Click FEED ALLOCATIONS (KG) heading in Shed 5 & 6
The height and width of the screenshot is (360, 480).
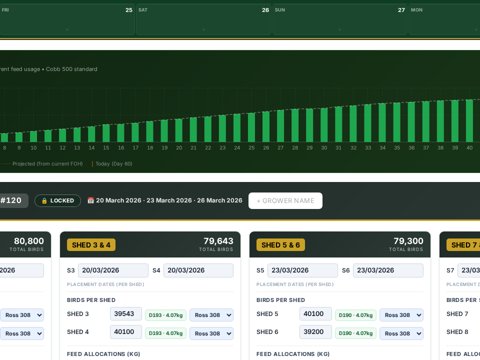coord(293,354)
